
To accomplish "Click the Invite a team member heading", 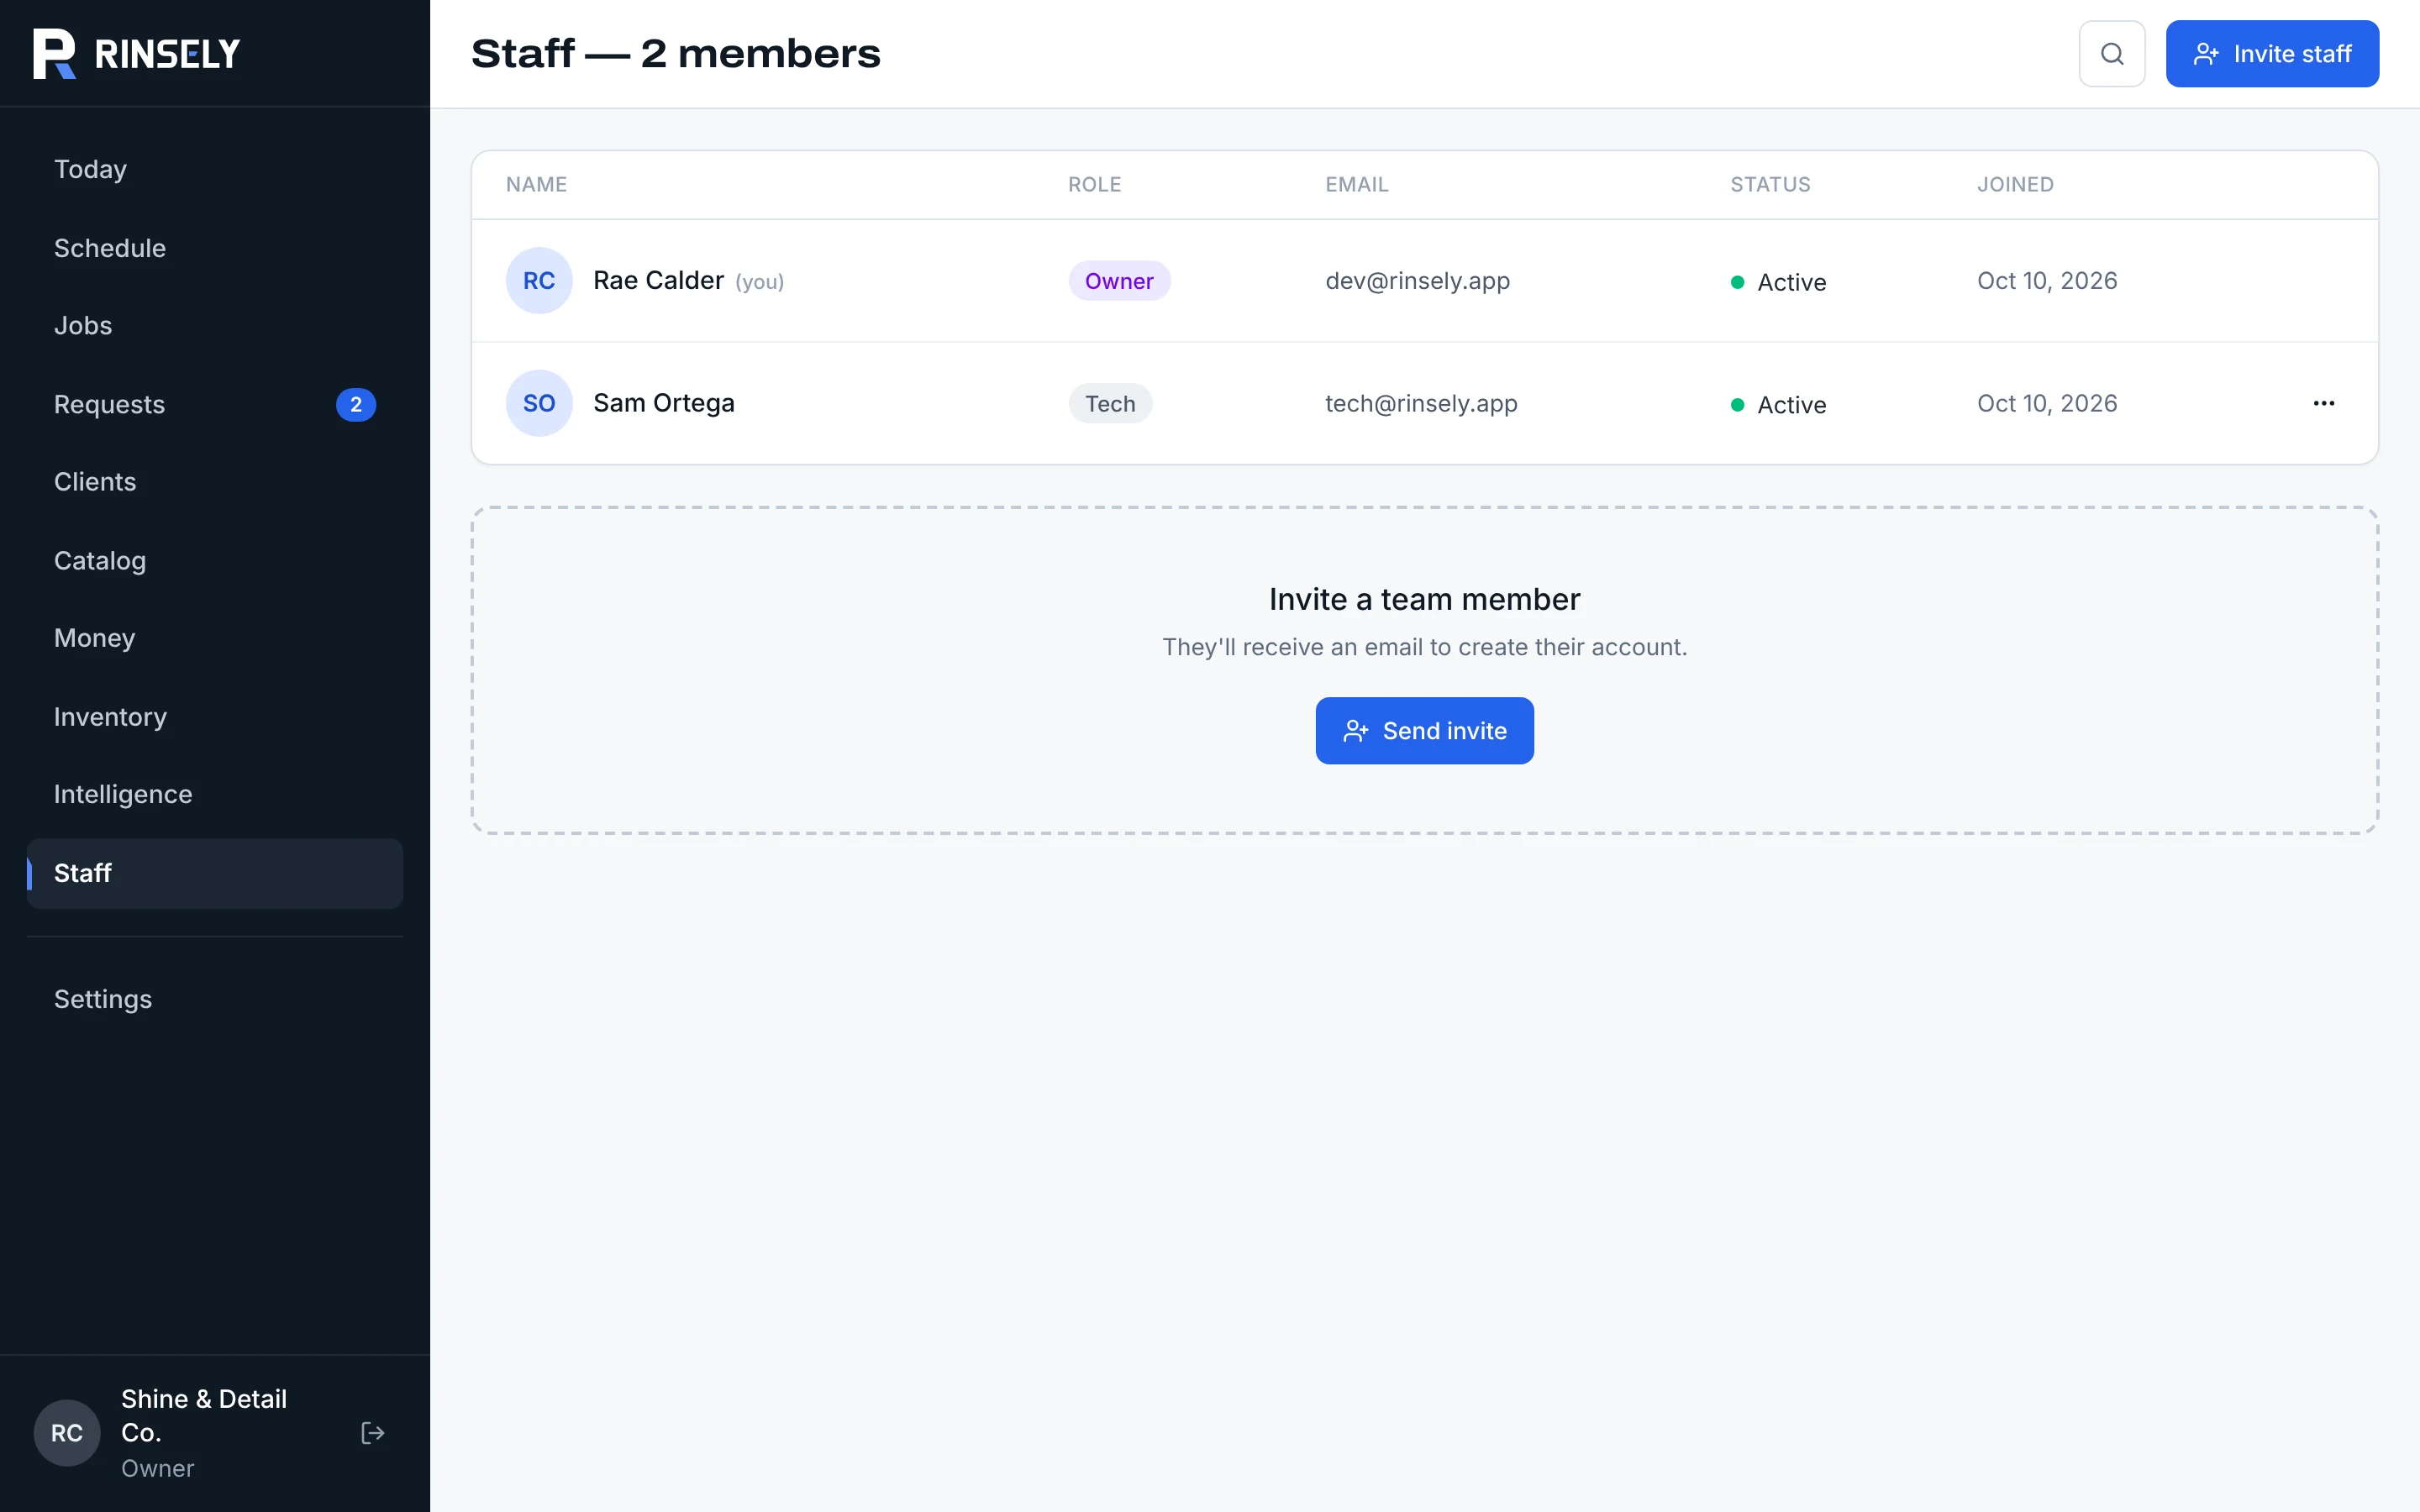I will pos(1424,599).
